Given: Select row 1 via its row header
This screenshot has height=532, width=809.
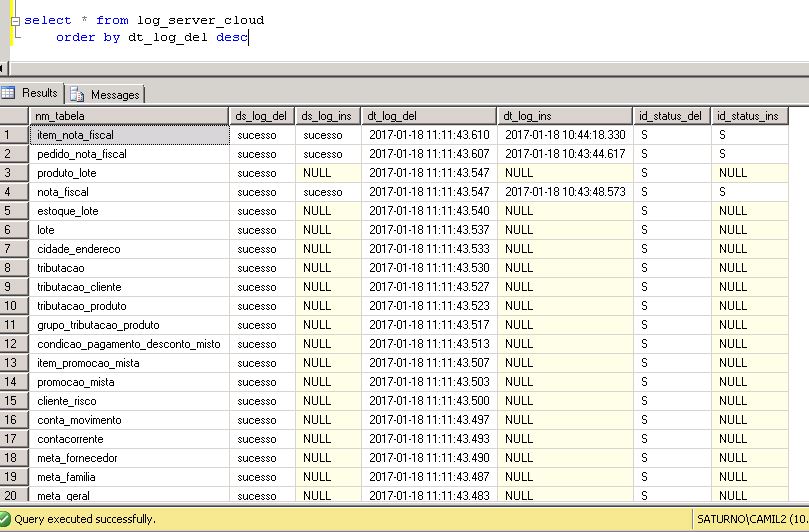Looking at the screenshot, I should coord(14,135).
